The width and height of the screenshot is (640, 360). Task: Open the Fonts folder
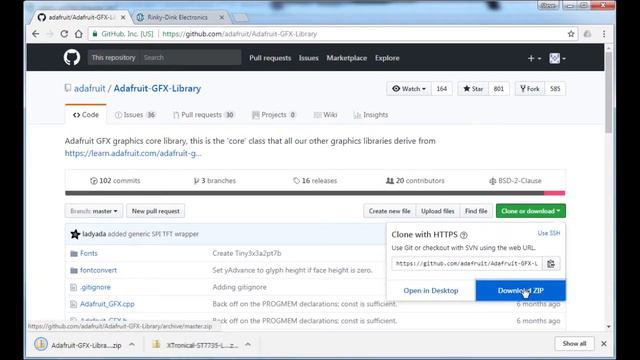click(89, 253)
